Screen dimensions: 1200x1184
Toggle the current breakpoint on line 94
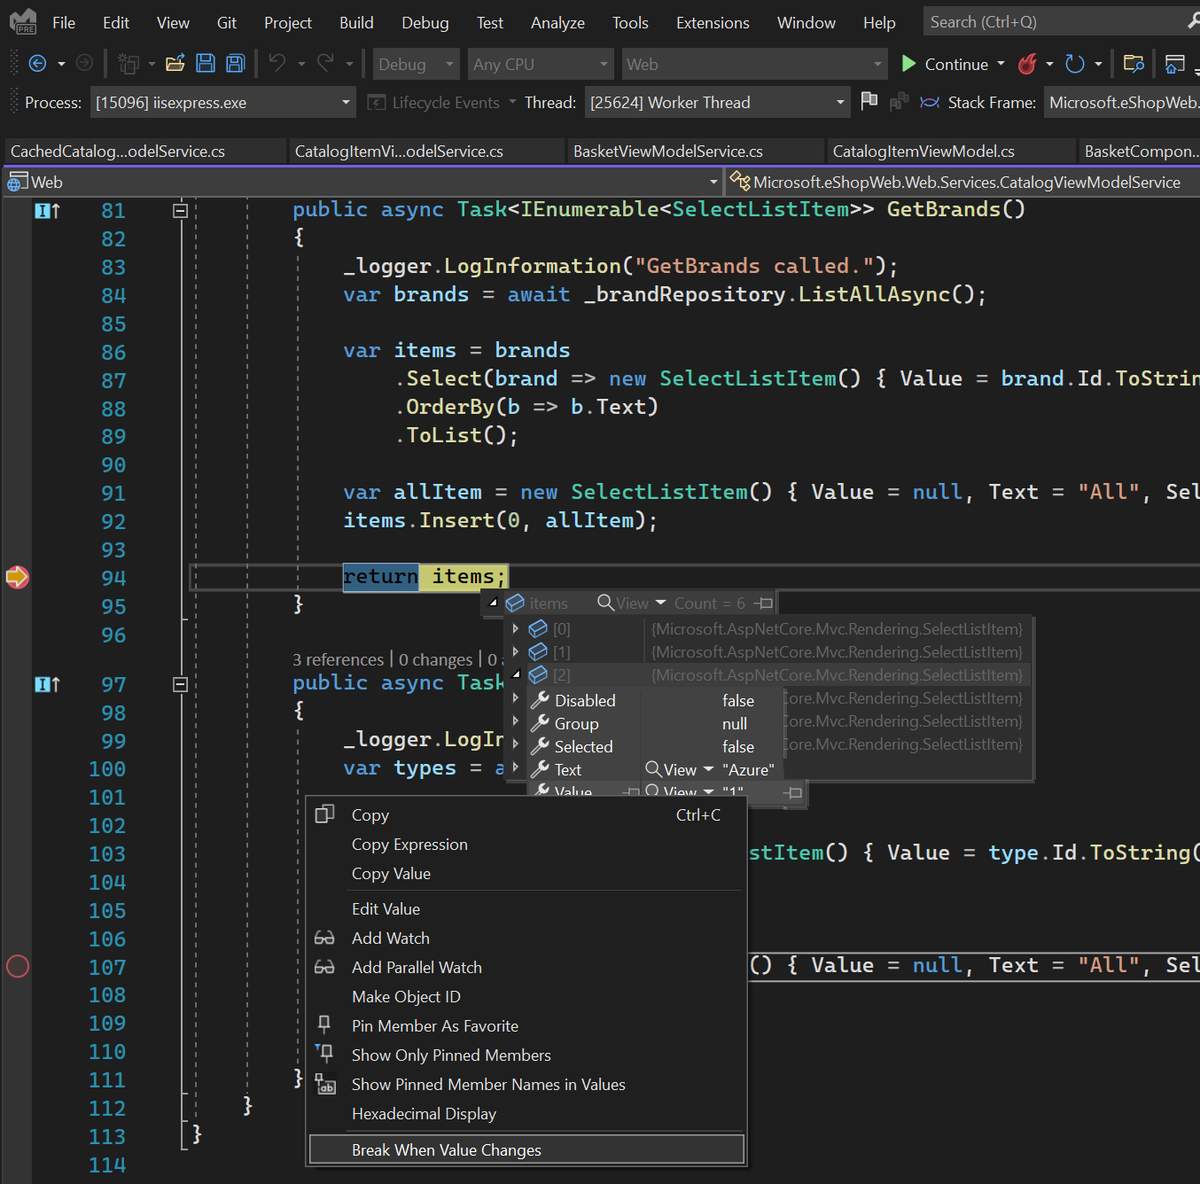18,577
